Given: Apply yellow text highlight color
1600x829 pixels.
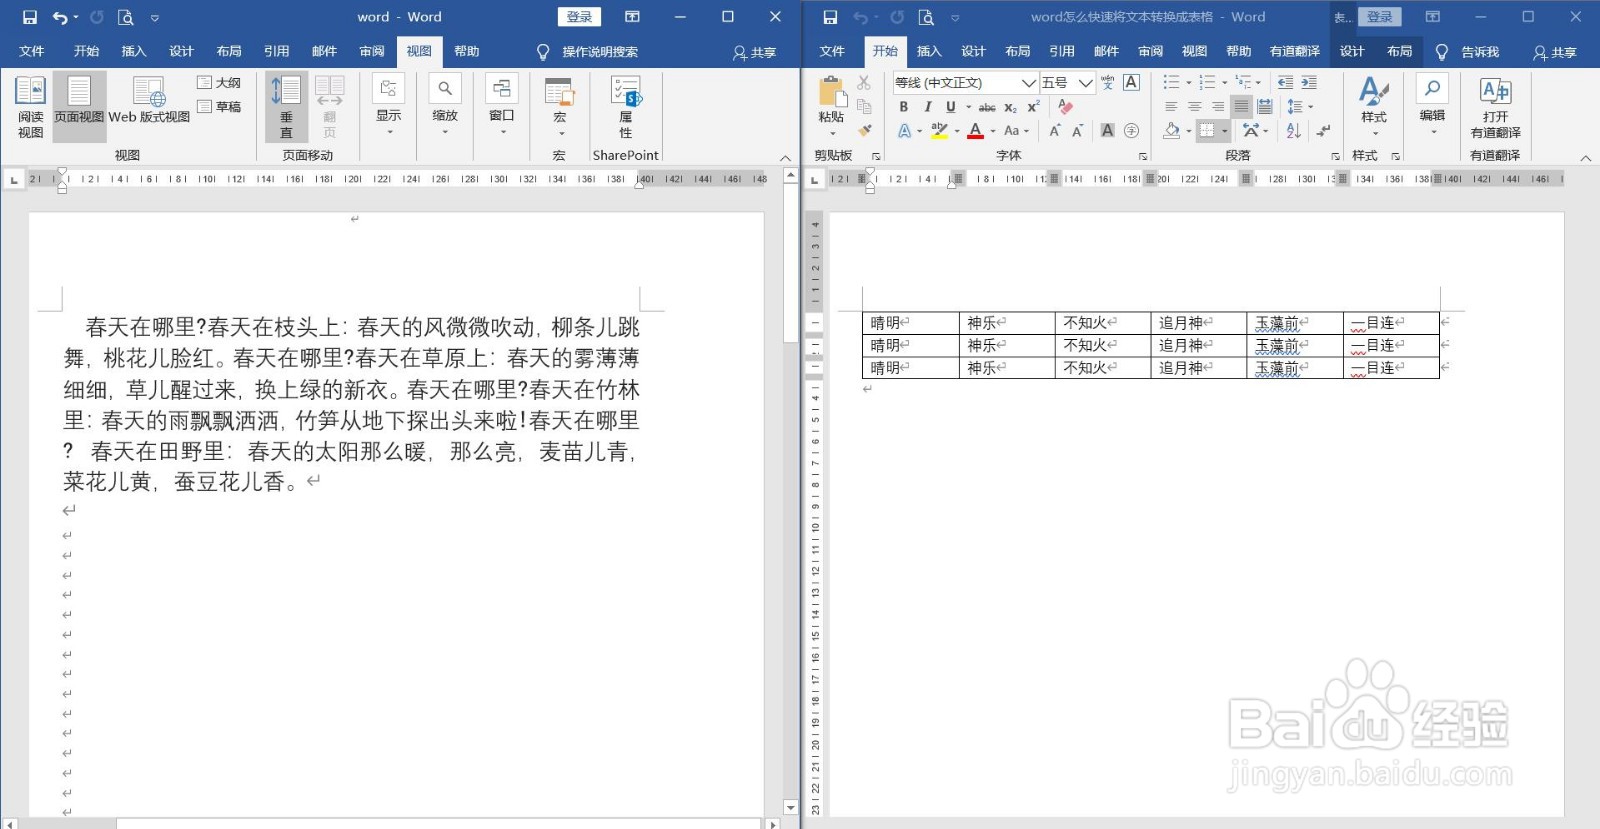Looking at the screenshot, I should coord(939,131).
